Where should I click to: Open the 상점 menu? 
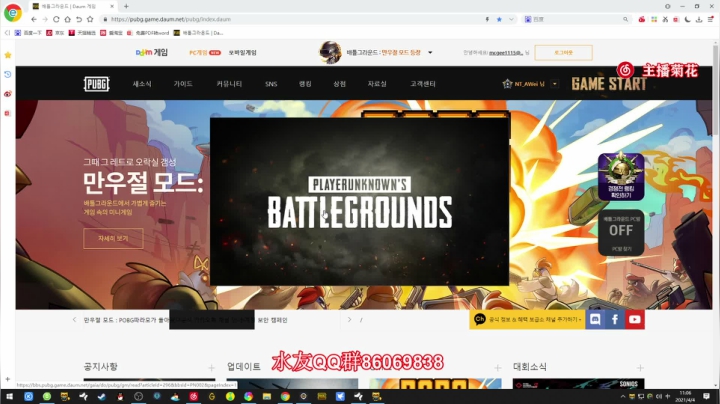(339, 84)
